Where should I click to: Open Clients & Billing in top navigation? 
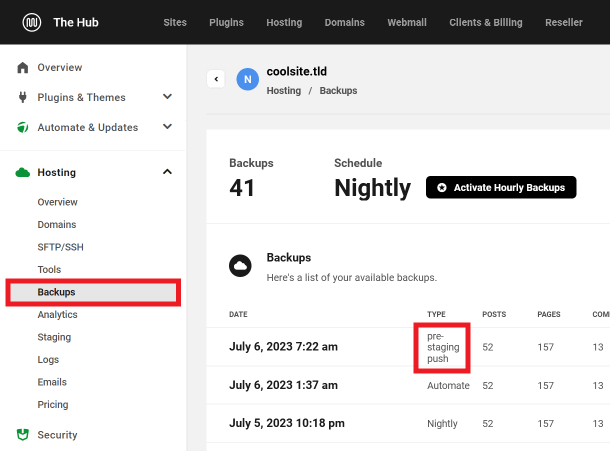(x=485, y=22)
